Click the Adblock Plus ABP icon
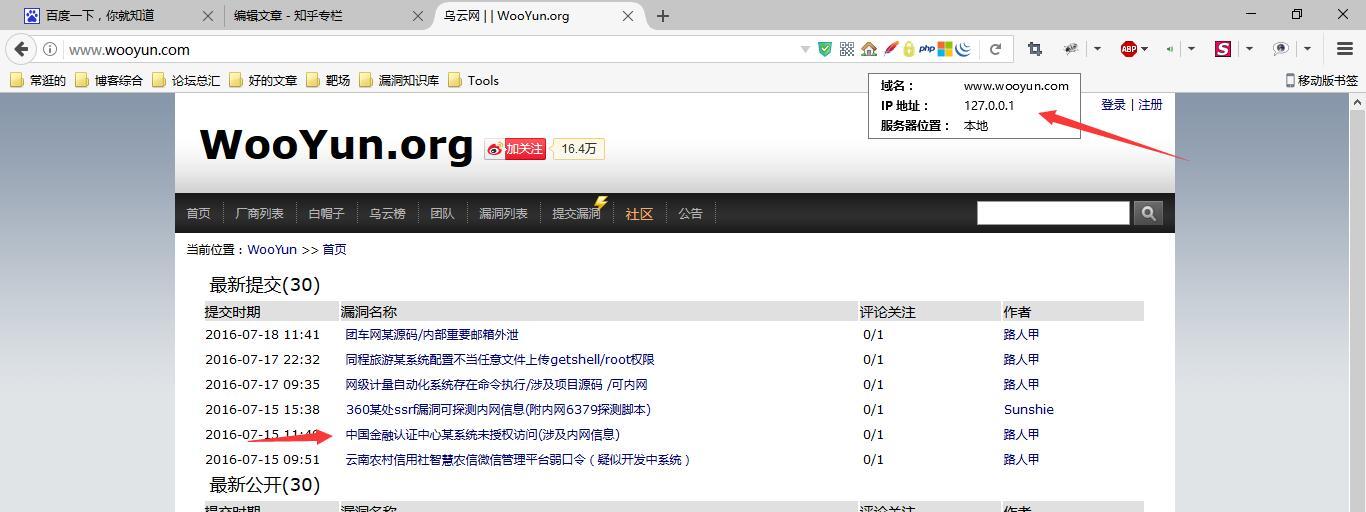Screen dimensions: 1366x512 click(x=1128, y=48)
